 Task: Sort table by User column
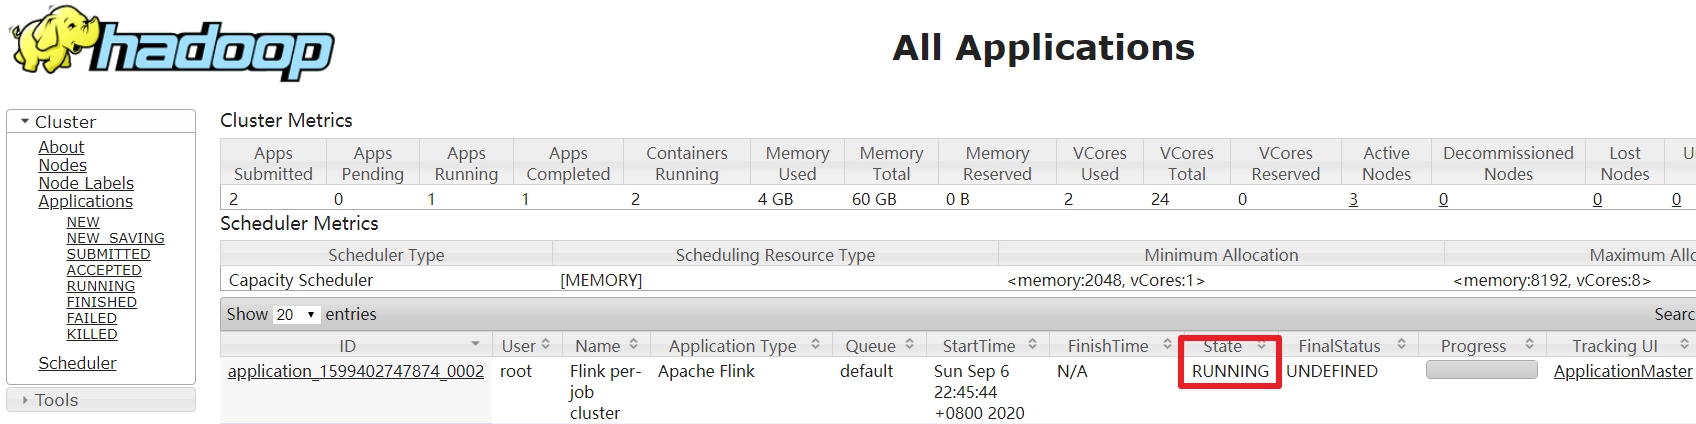(x=526, y=345)
